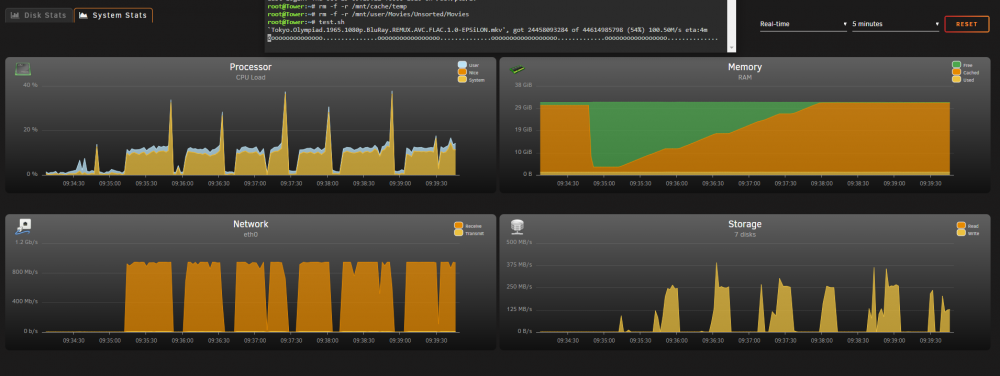Open the Real-time mode dropdown

coord(804,24)
